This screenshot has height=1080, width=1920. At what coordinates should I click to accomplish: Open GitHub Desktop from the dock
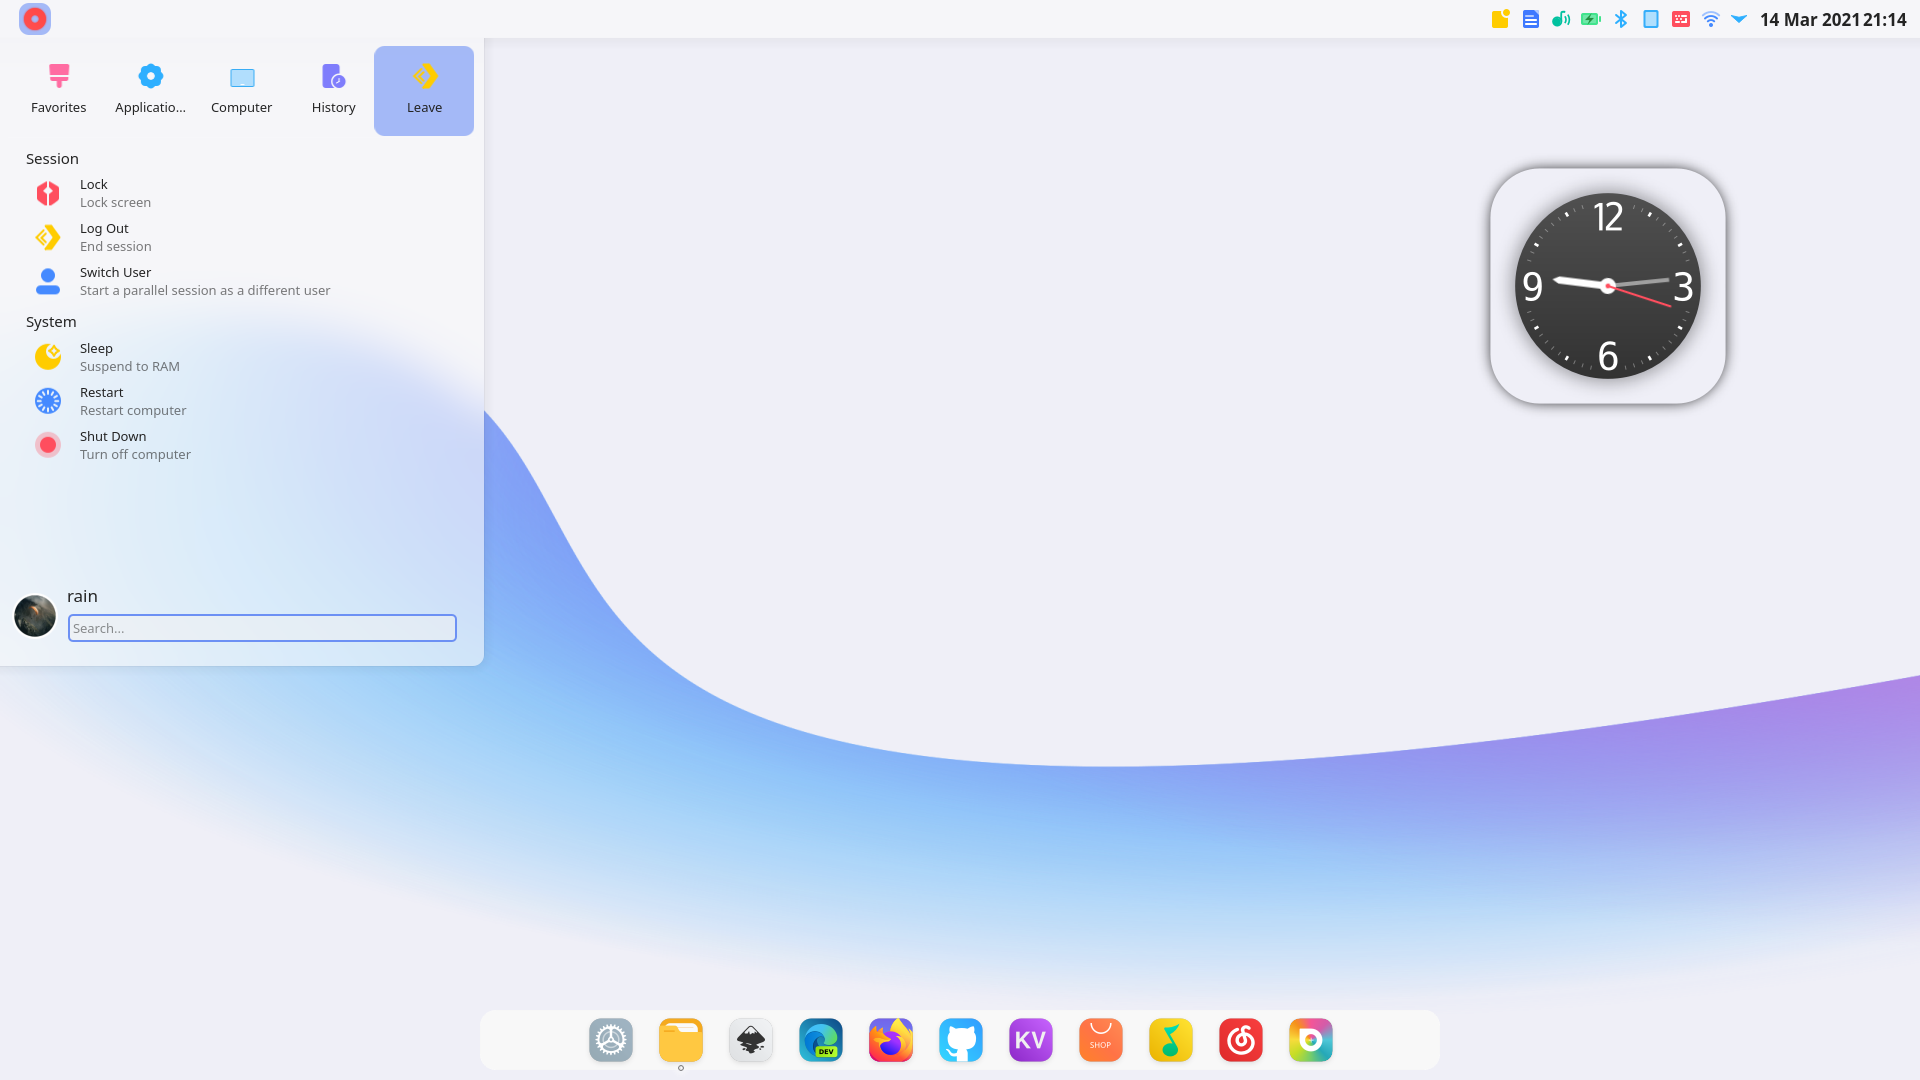(x=960, y=1040)
